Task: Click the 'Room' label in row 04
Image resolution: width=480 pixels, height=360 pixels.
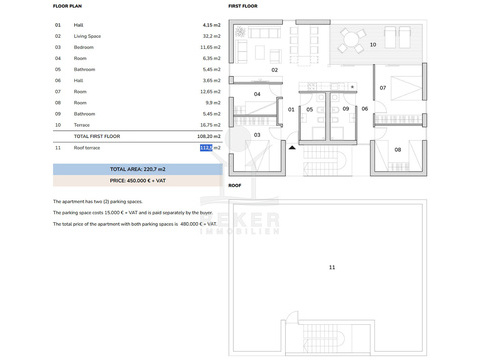Action: pyautogui.click(x=80, y=58)
